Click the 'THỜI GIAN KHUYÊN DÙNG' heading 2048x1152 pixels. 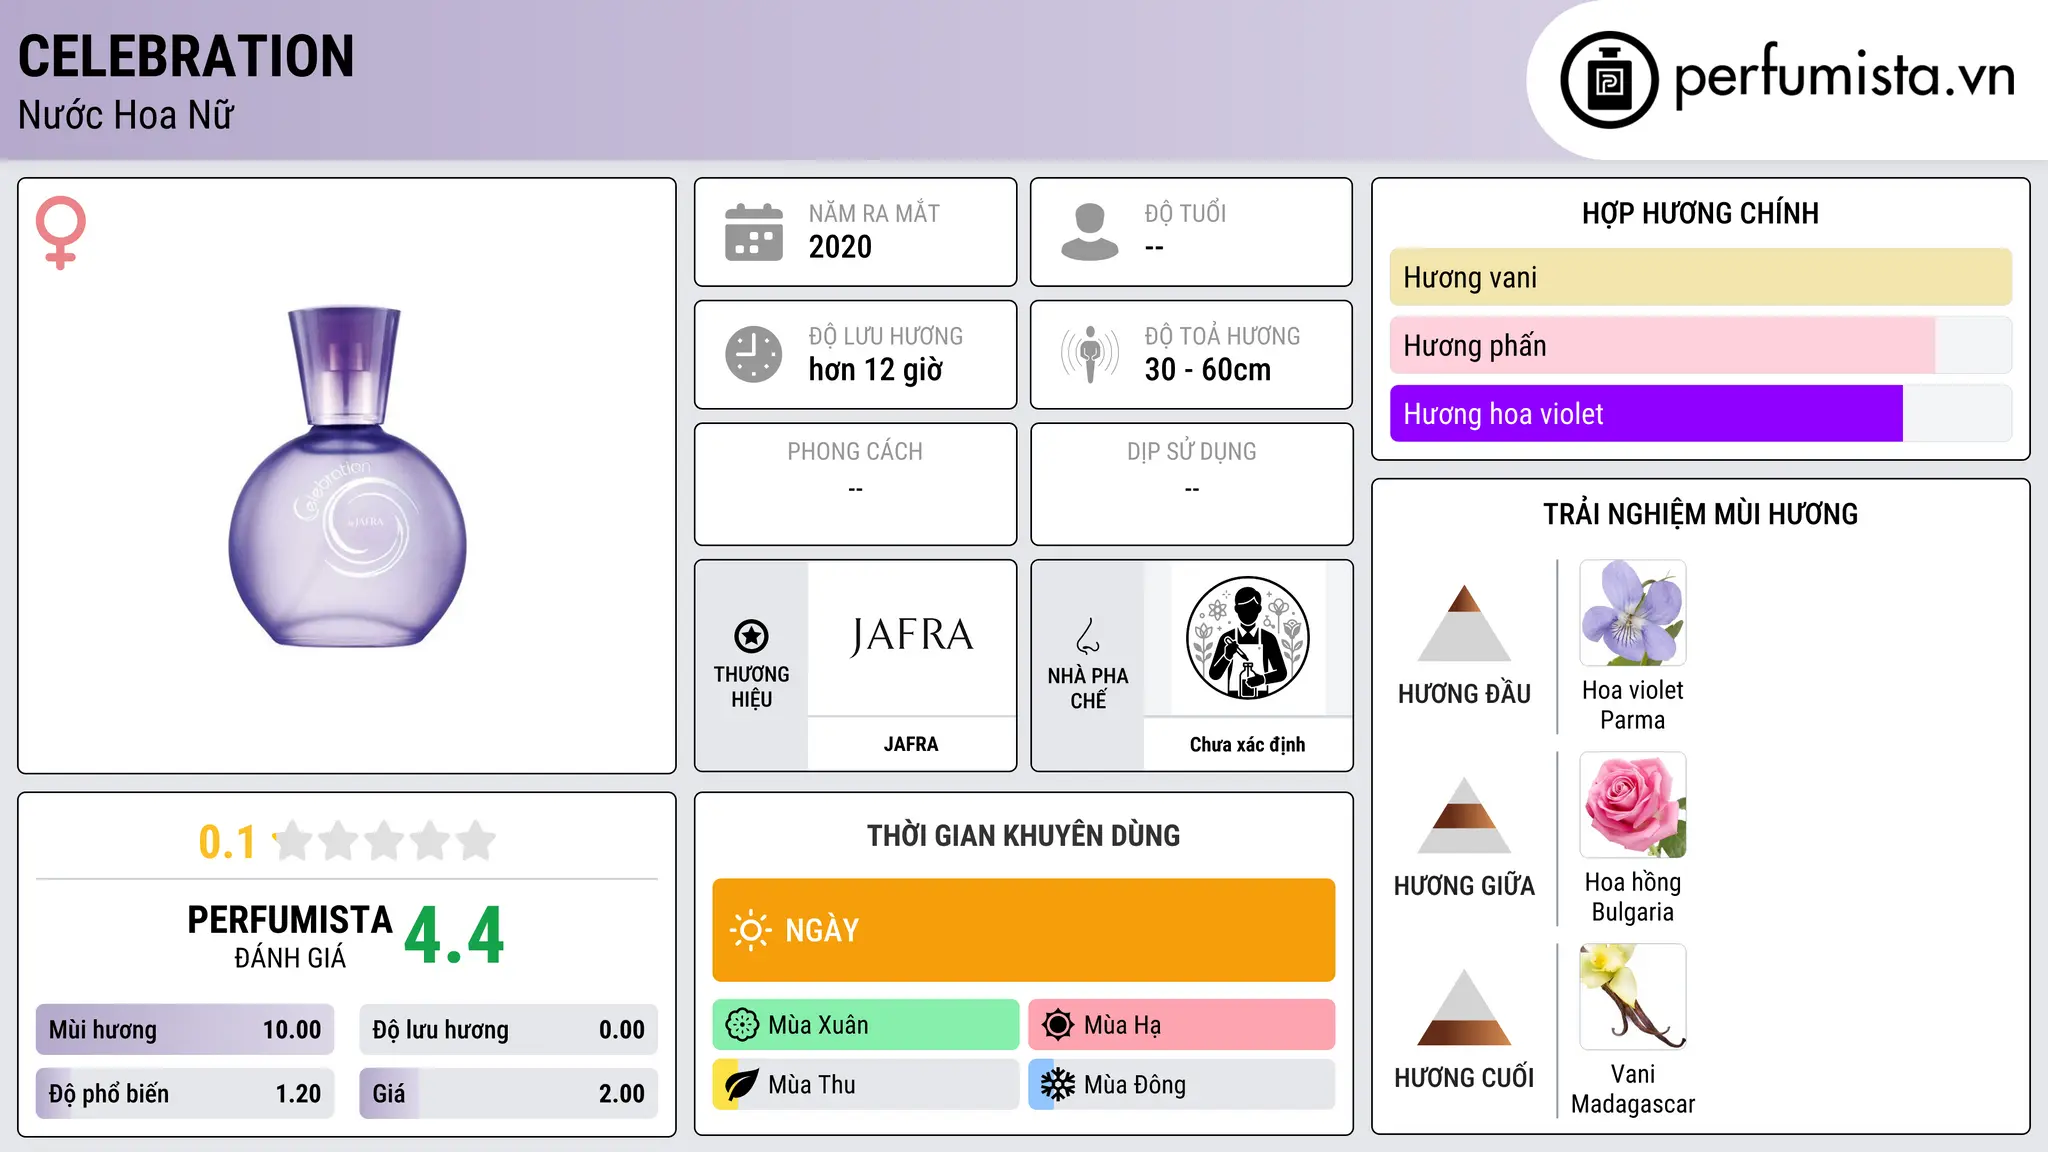[x=1023, y=836]
